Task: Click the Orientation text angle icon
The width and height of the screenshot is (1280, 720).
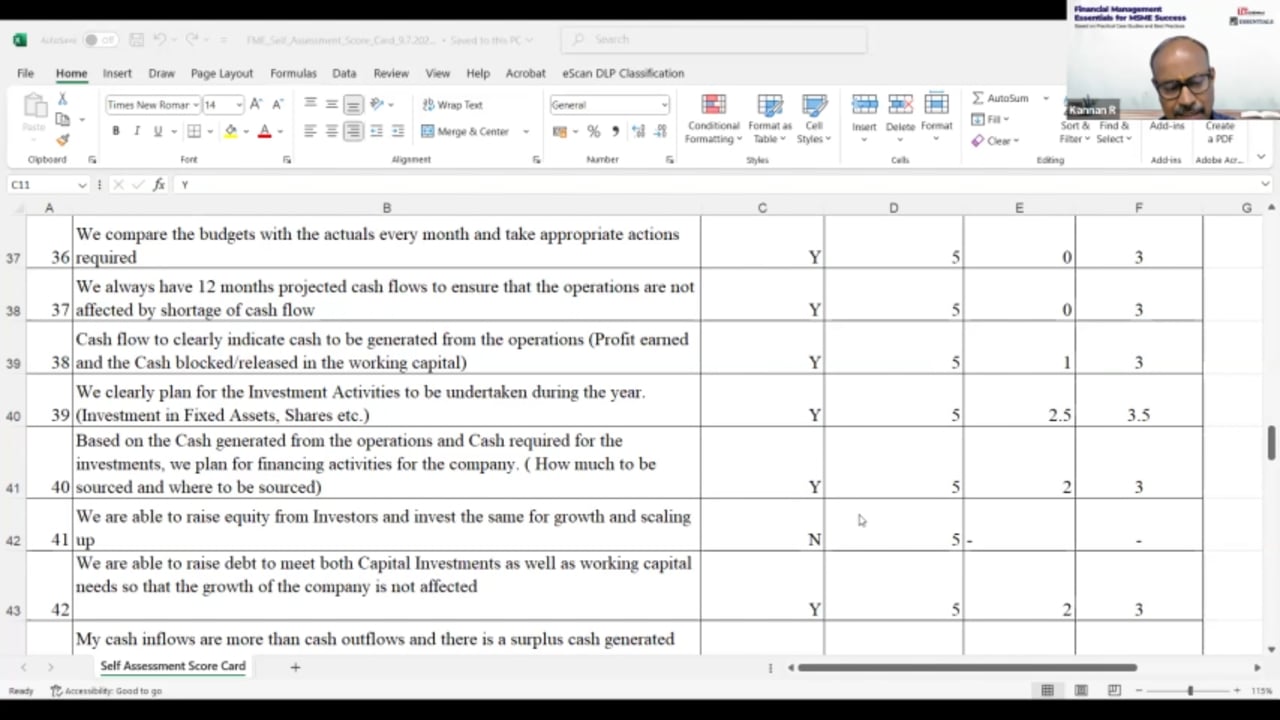Action: pyautogui.click(x=376, y=104)
